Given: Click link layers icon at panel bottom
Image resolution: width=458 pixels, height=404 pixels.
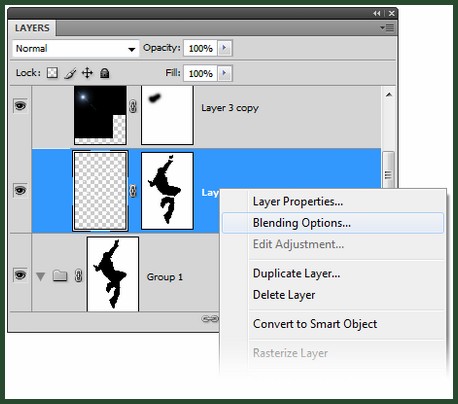Looking at the screenshot, I should (x=210, y=319).
